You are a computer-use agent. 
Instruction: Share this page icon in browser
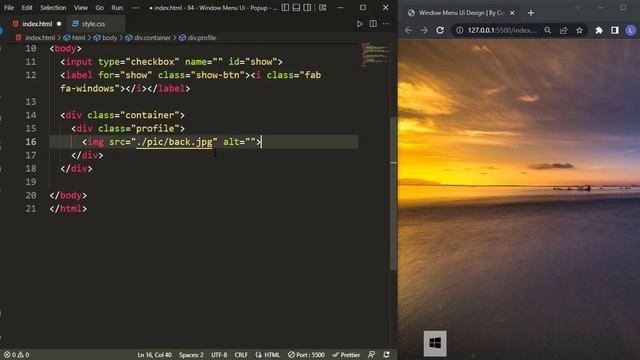point(564,30)
